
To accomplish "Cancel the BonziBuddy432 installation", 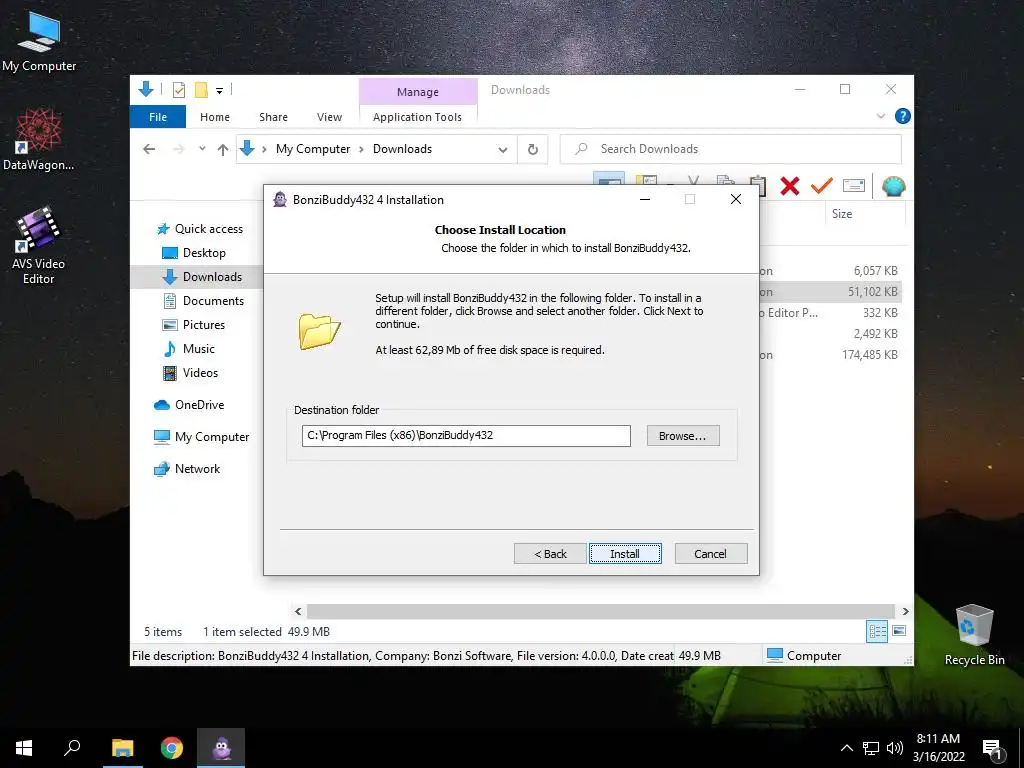I will click(711, 554).
